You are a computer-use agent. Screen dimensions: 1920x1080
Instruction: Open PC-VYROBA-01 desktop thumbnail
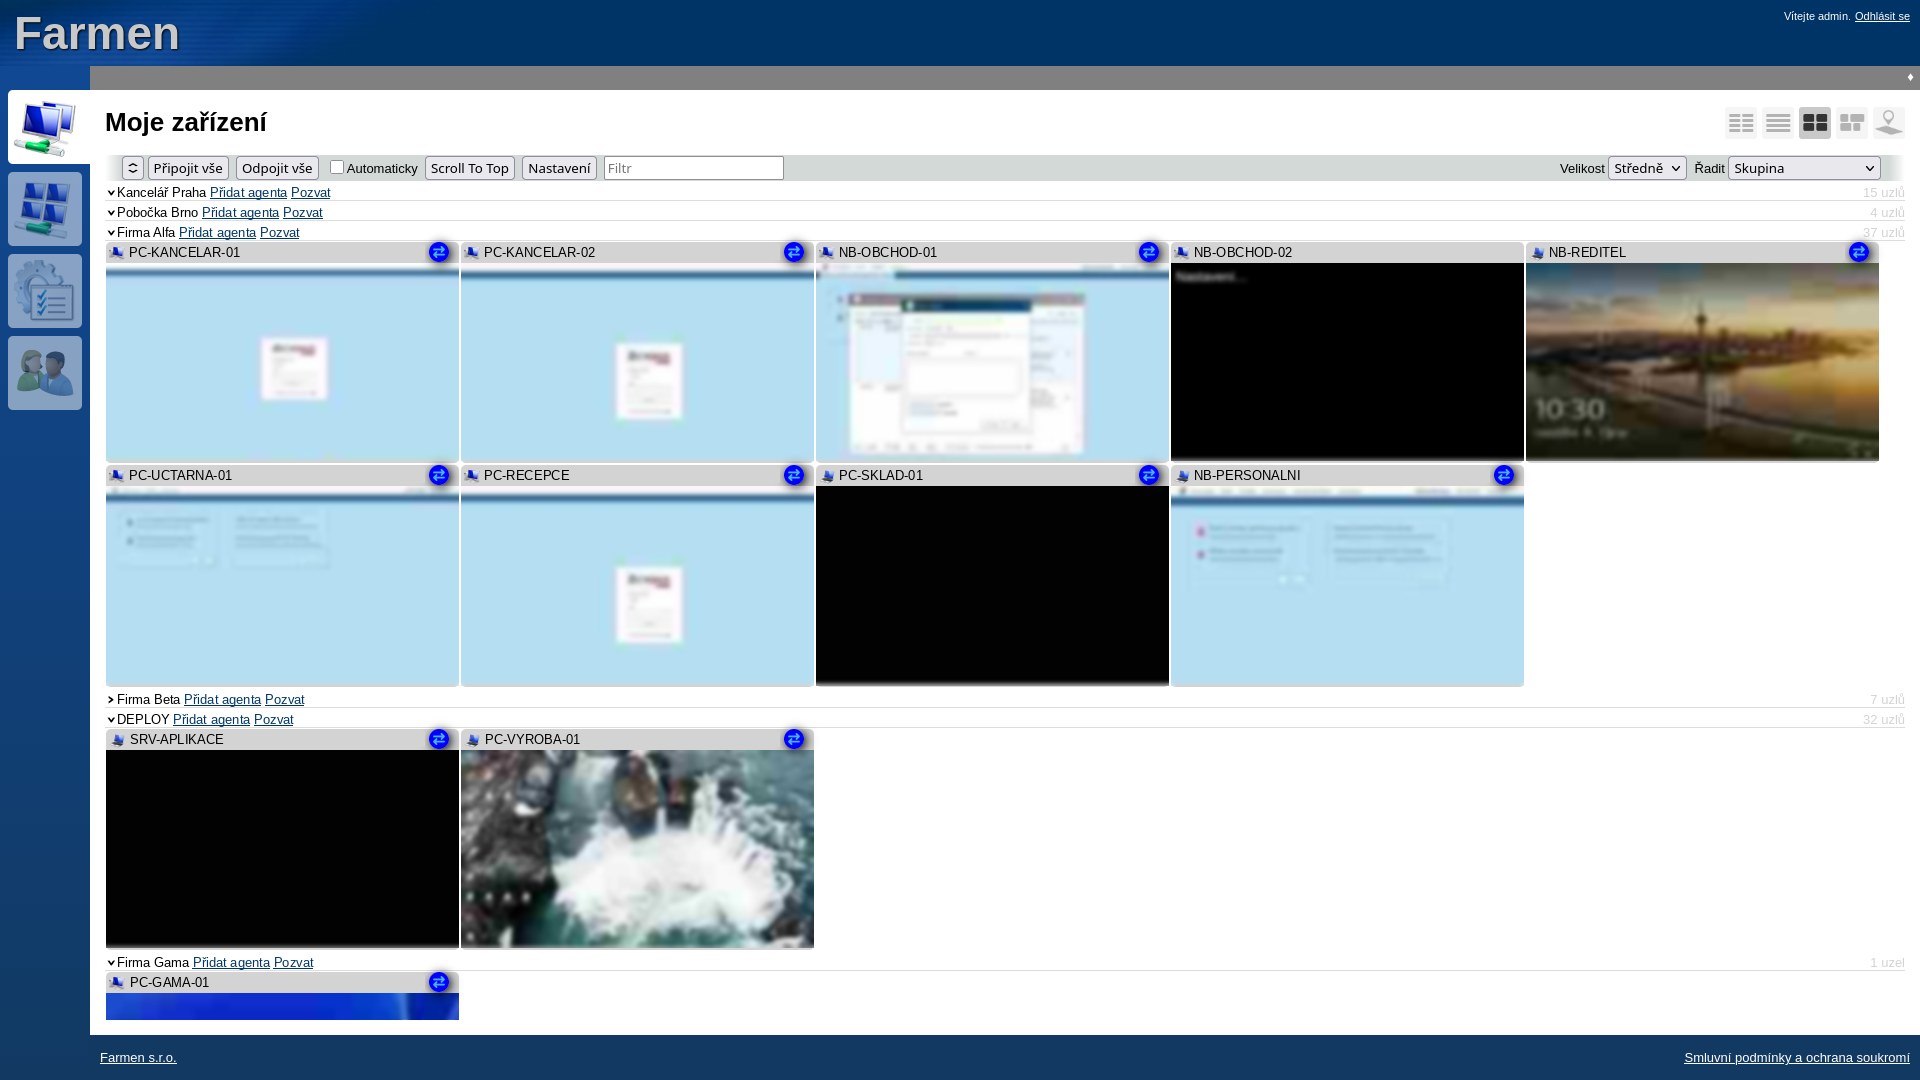coord(637,848)
